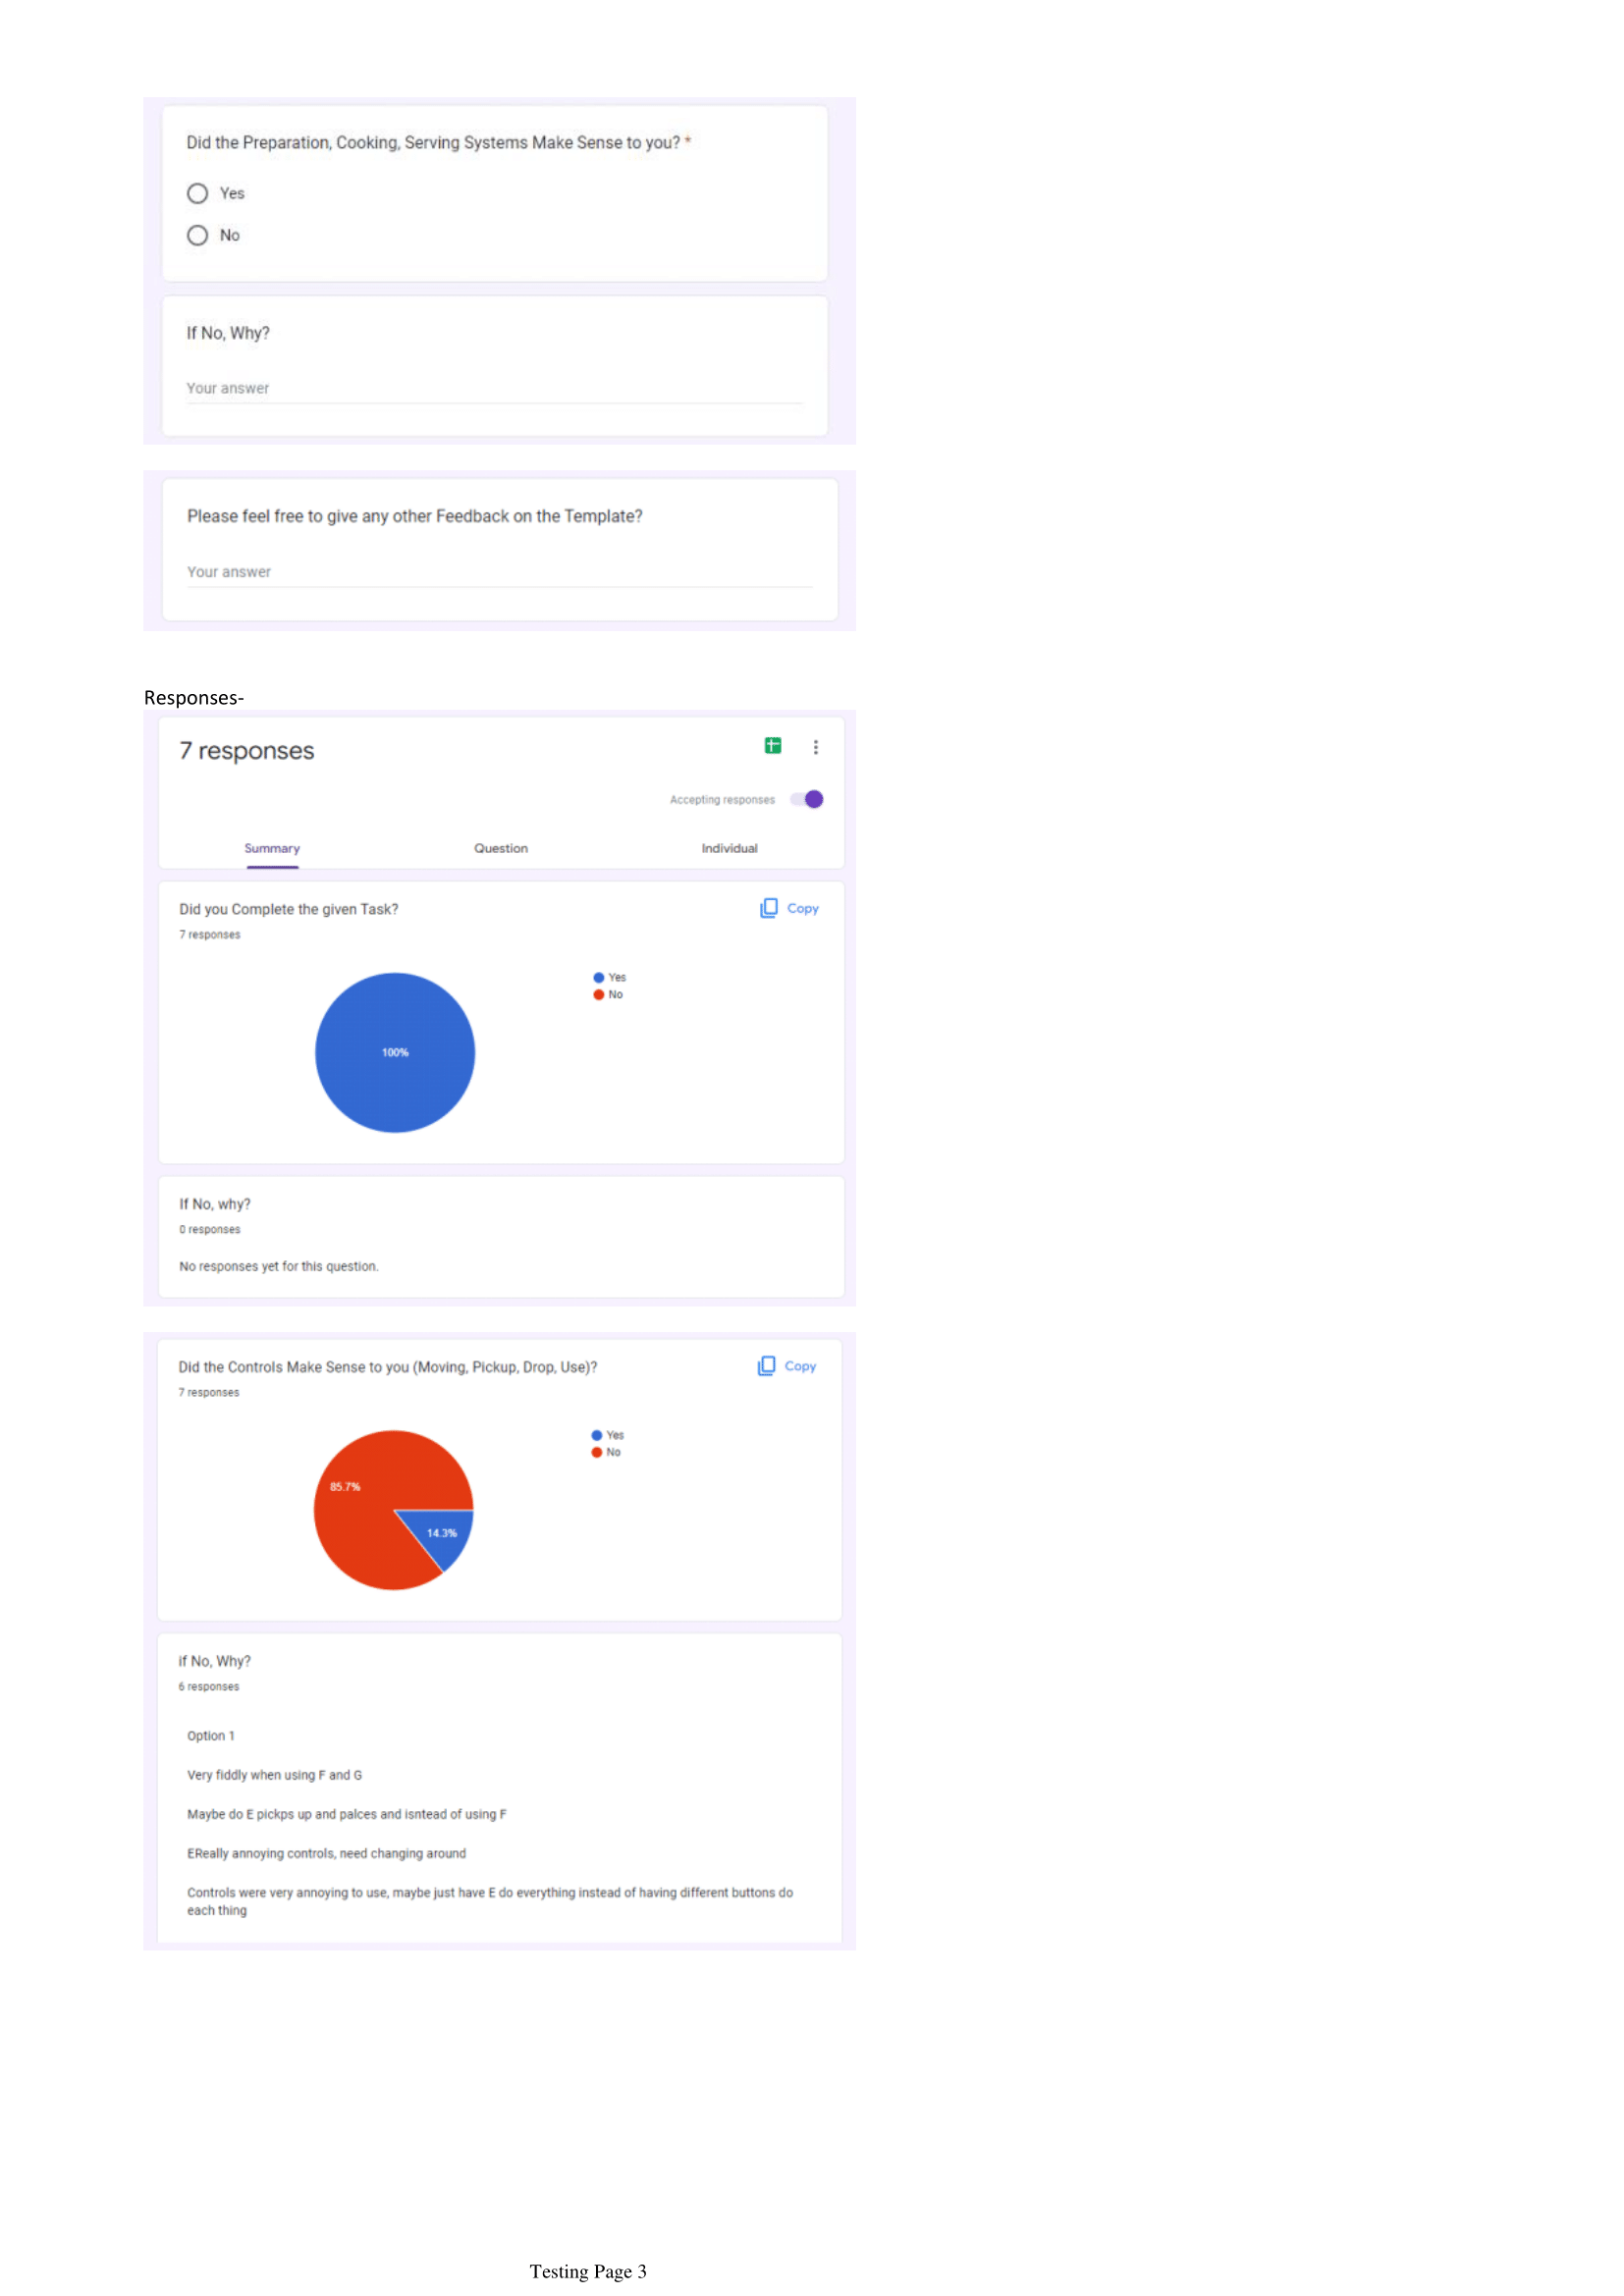Click the red No legend dot in Controls chart

point(596,1453)
